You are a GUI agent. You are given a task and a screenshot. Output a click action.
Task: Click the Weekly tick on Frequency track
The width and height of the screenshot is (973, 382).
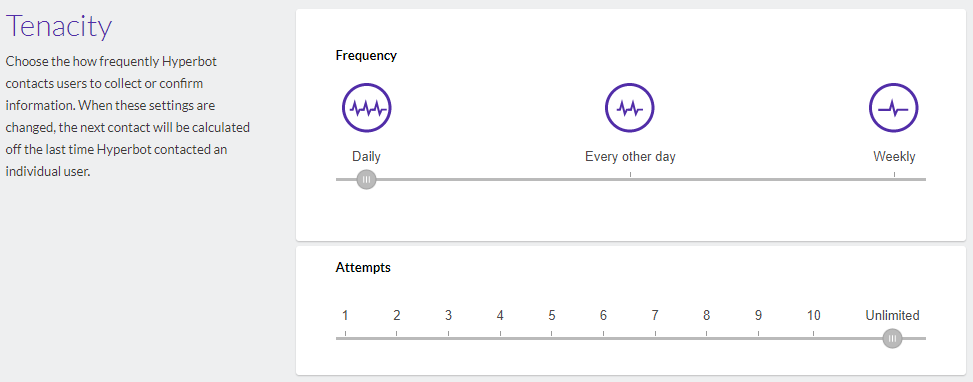click(x=894, y=175)
